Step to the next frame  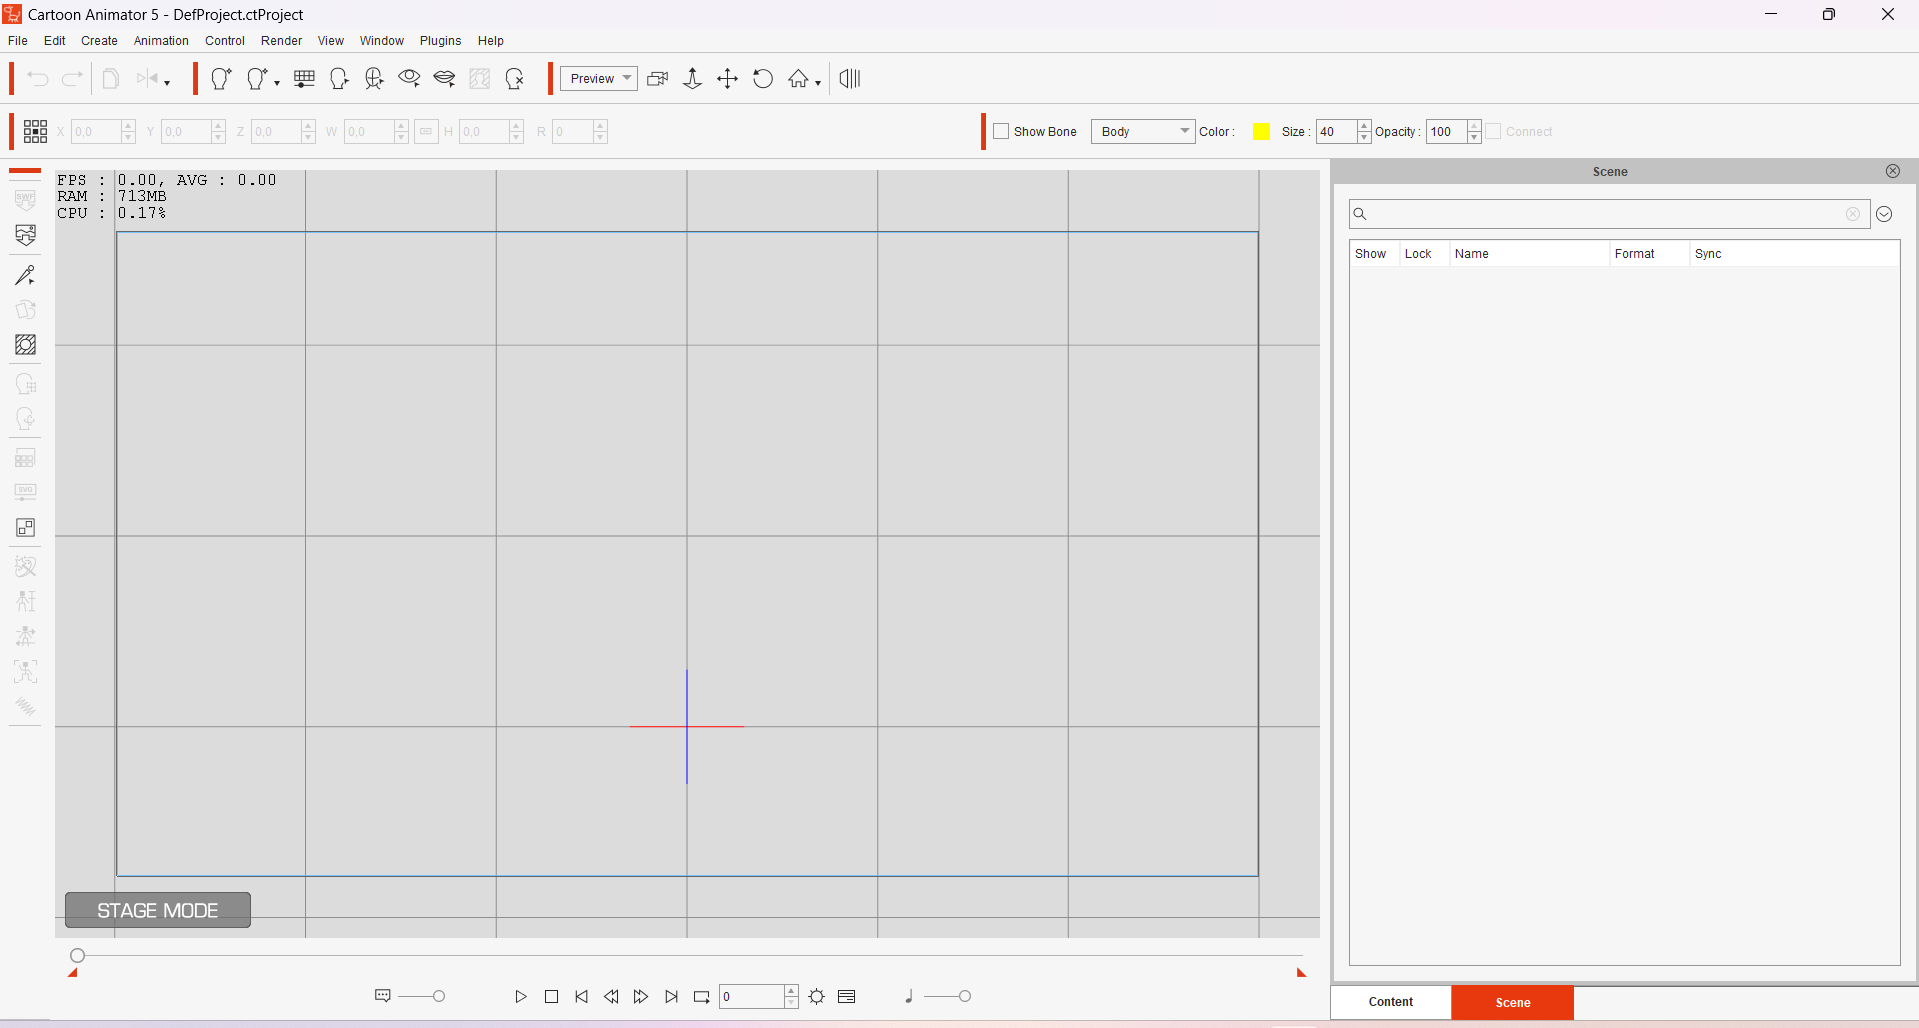[641, 997]
